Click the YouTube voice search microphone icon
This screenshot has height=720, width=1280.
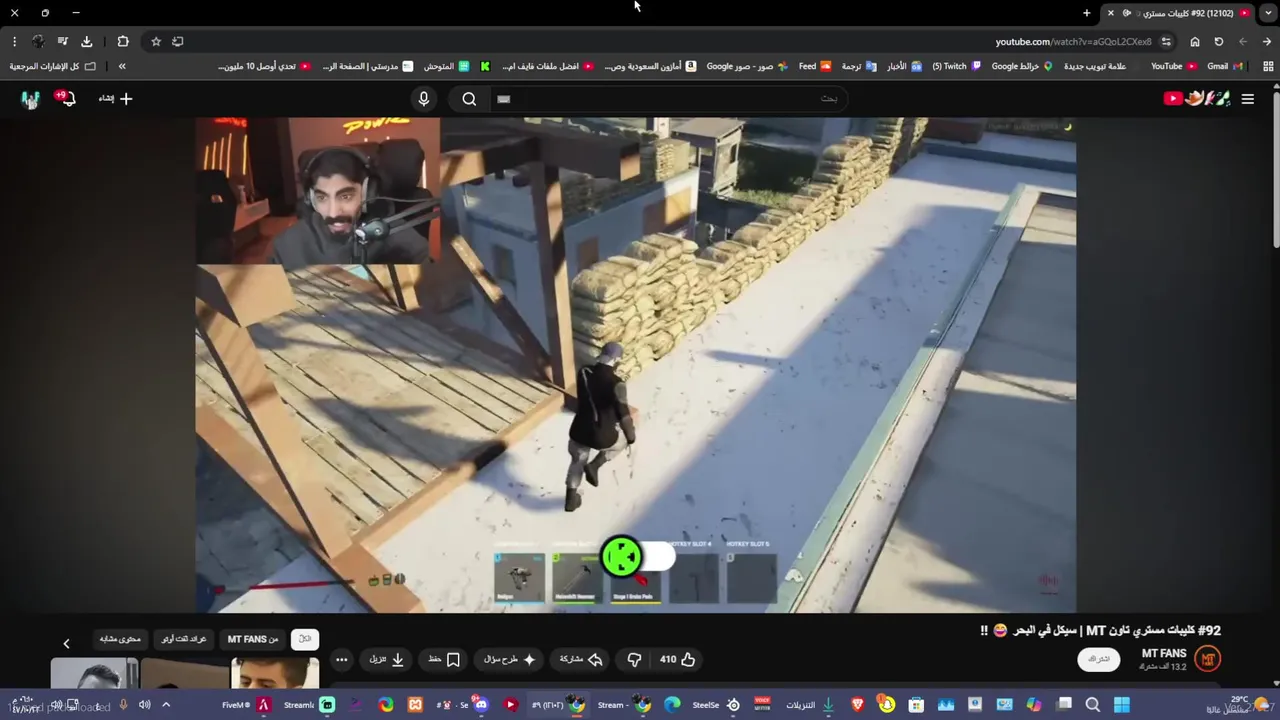point(424,98)
